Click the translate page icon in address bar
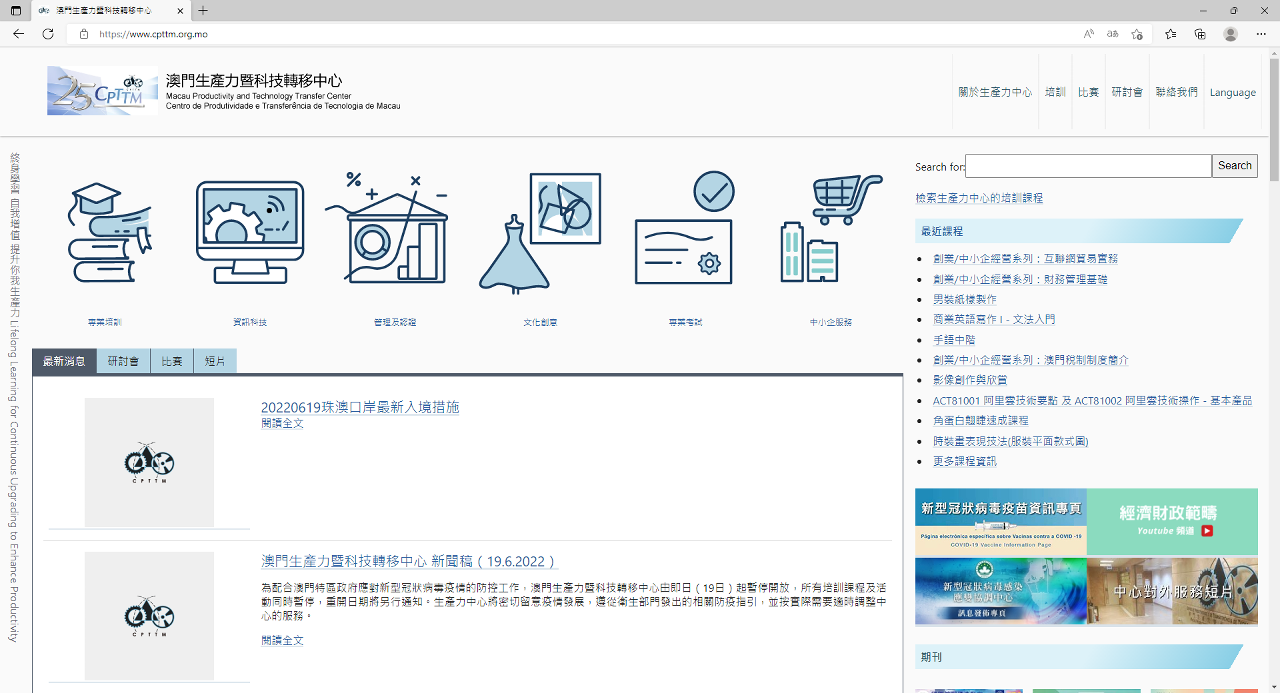Image resolution: width=1280 pixels, height=693 pixels. tap(1112, 34)
